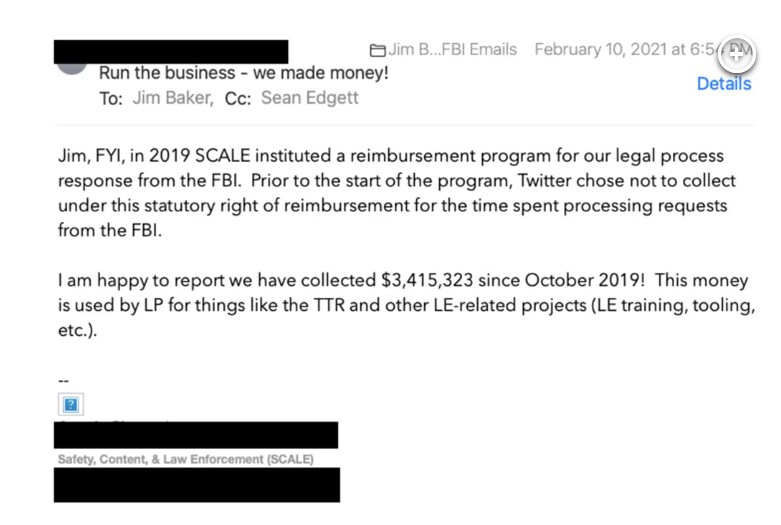This screenshot has width=781, height=525.
Task: Open the Jim B...FBI Emails mailbox folder
Action: coord(443,49)
